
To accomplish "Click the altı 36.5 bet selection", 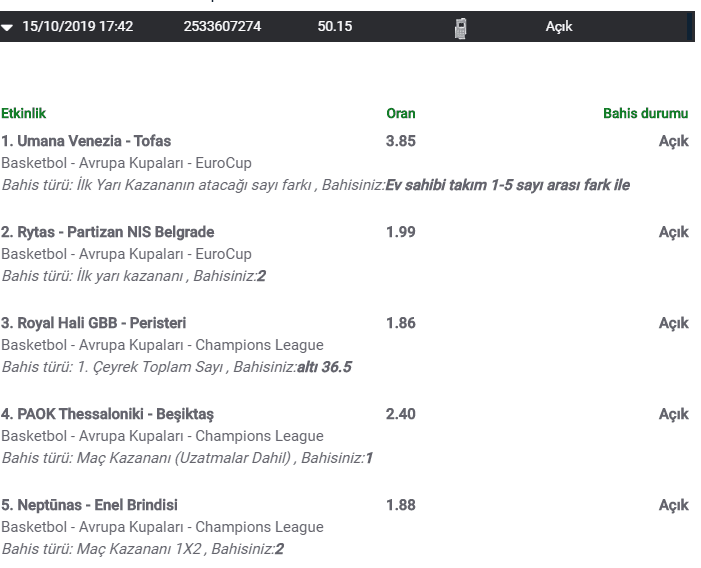I will [x=324, y=367].
